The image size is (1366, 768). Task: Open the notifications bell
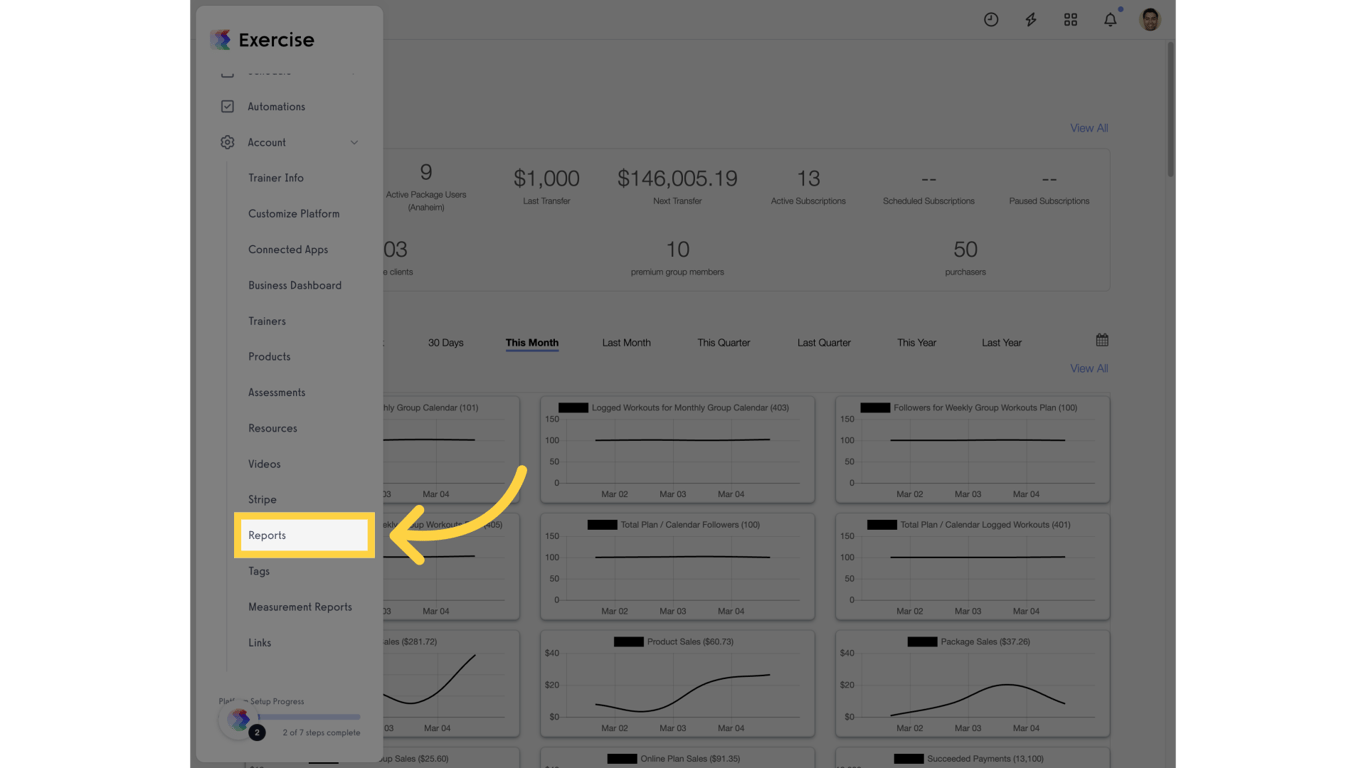point(1110,19)
